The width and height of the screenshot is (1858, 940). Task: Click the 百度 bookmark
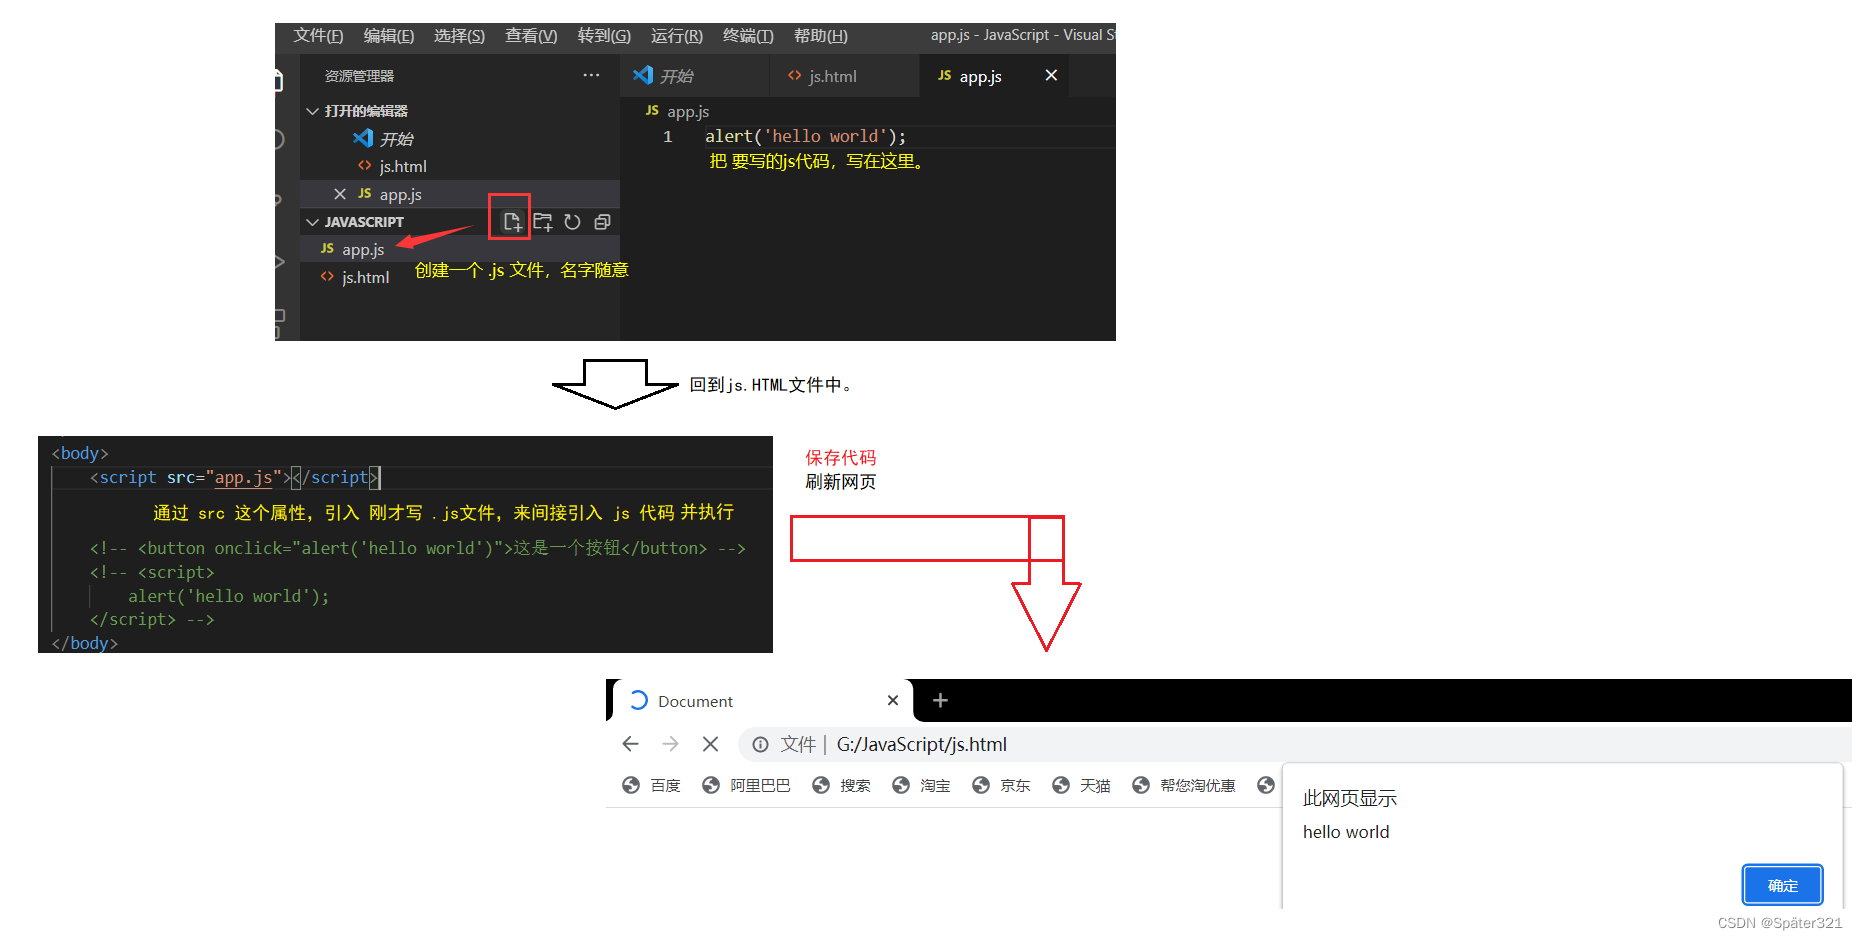651,785
